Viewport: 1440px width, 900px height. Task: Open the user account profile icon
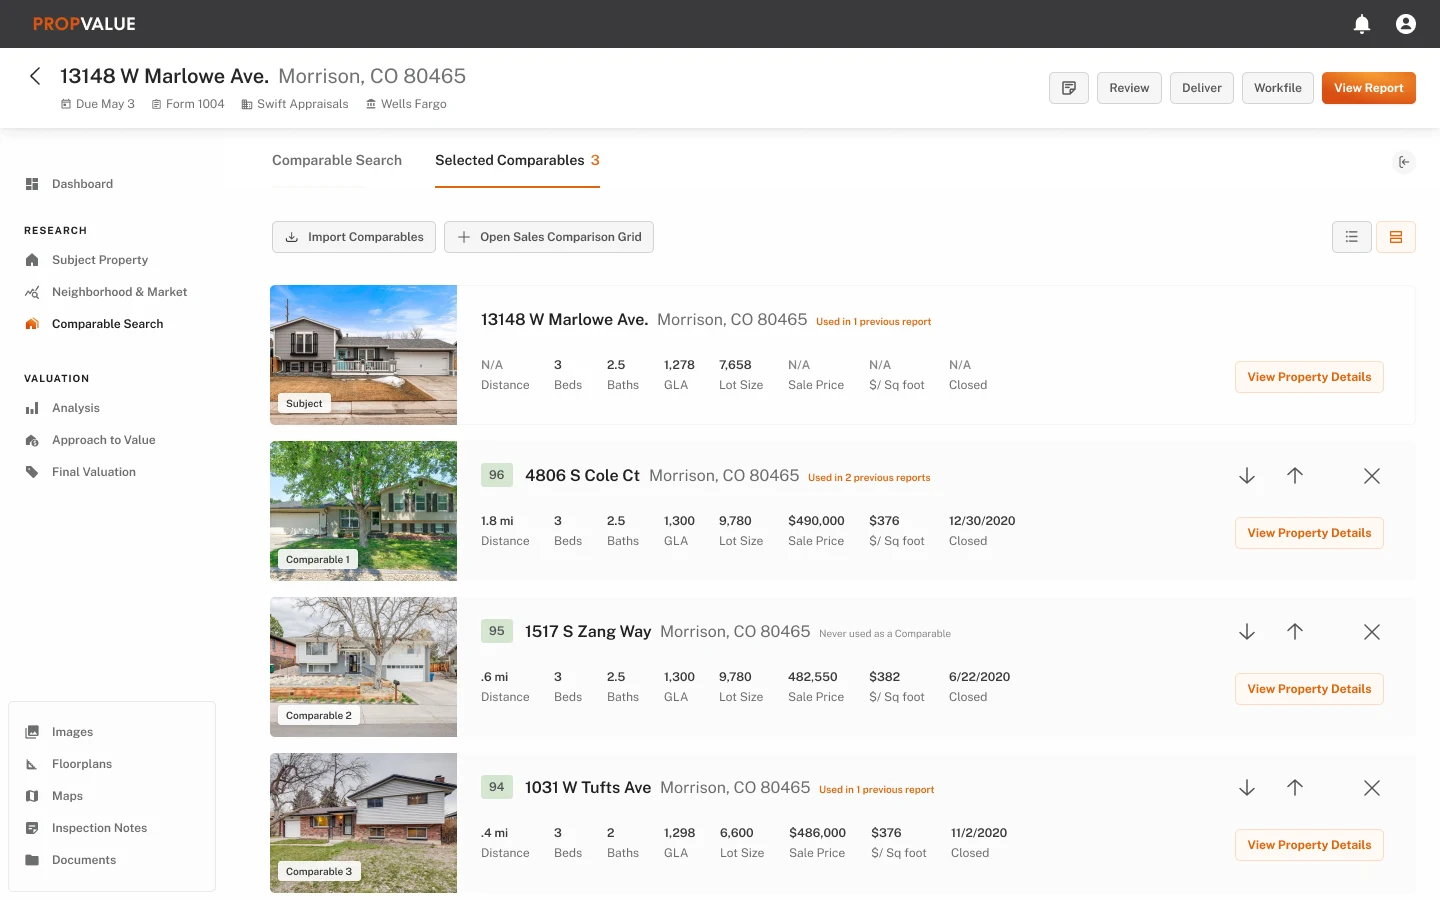pyautogui.click(x=1406, y=24)
